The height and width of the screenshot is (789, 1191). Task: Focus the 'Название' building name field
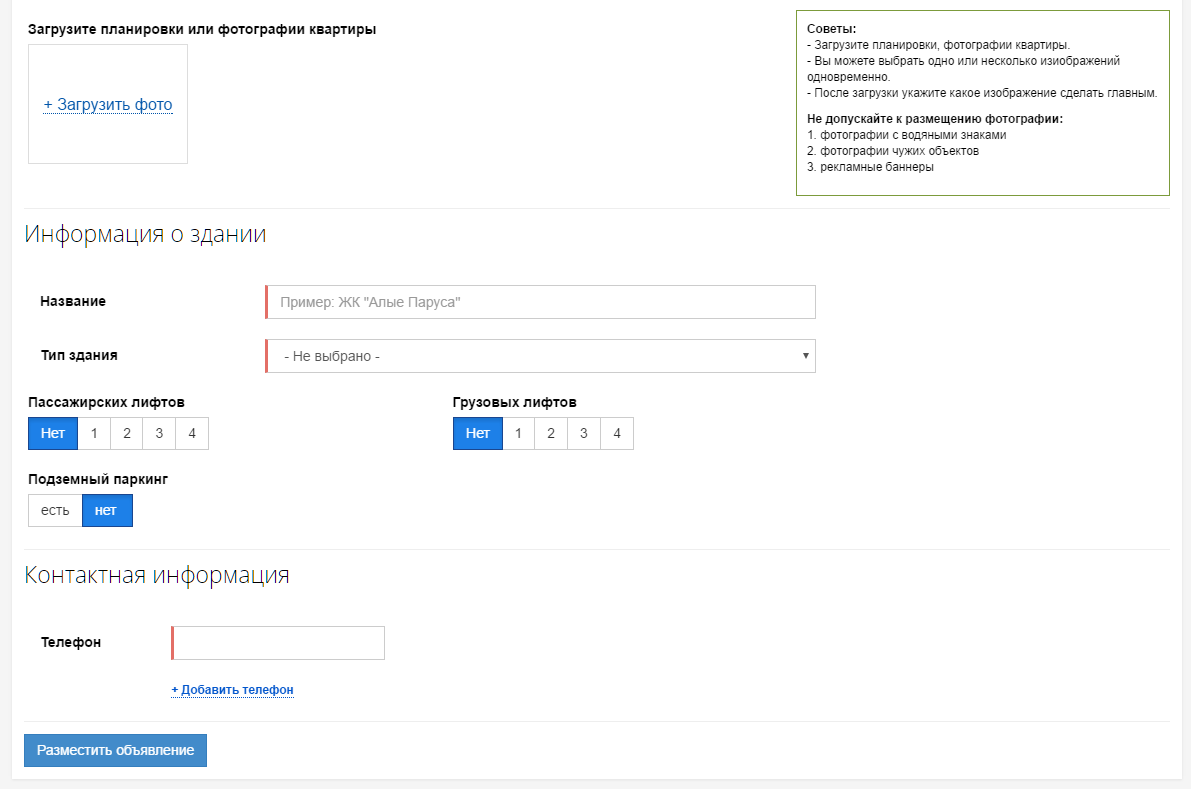click(x=541, y=302)
